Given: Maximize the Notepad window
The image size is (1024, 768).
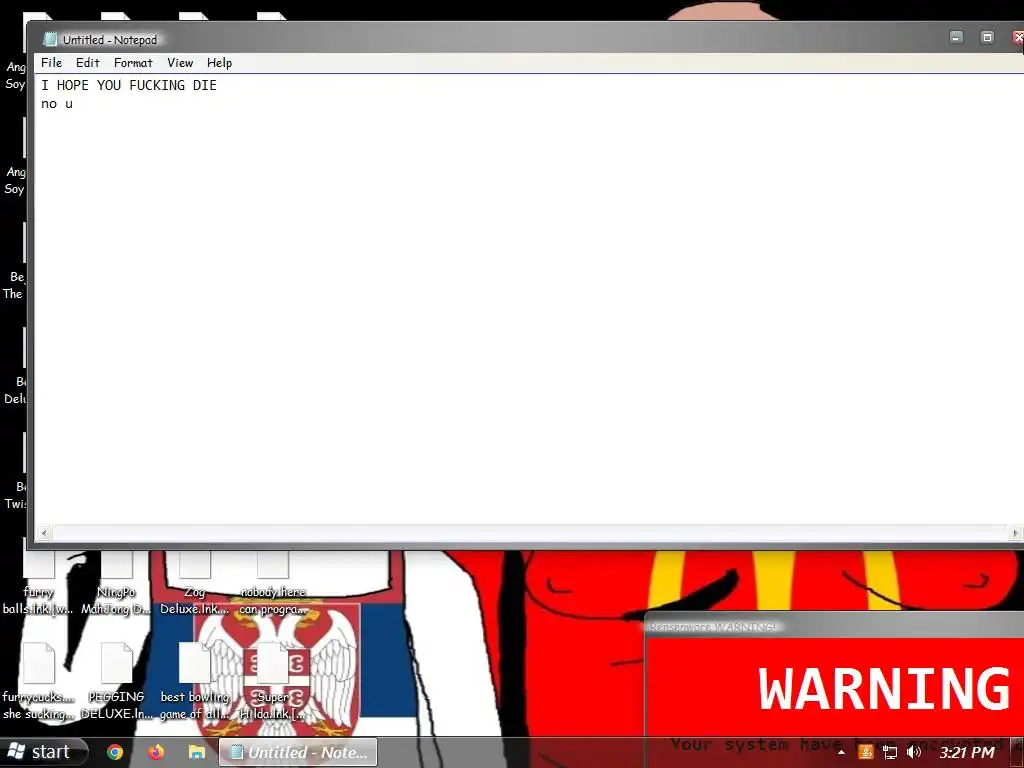Looking at the screenshot, I should pyautogui.click(x=987, y=37).
